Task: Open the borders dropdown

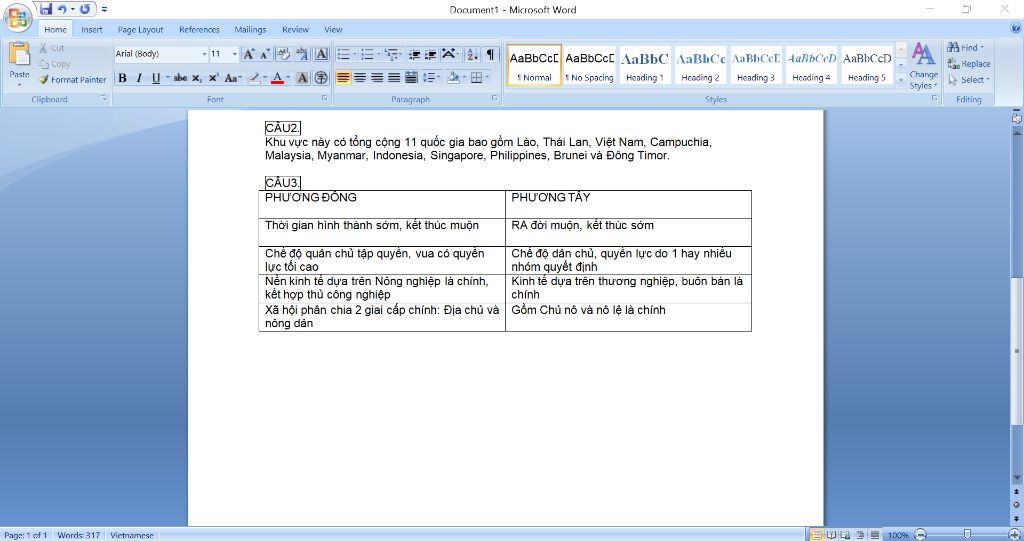Action: (488, 78)
